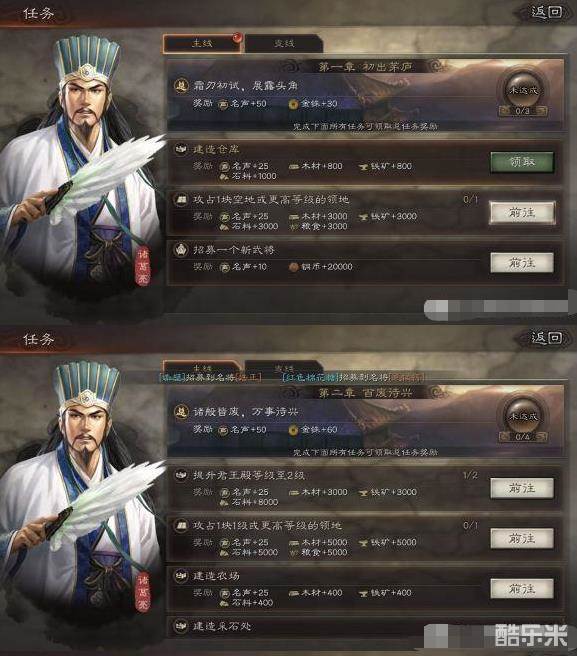Click 前往 for 招募一个新武将 quest

(522, 263)
